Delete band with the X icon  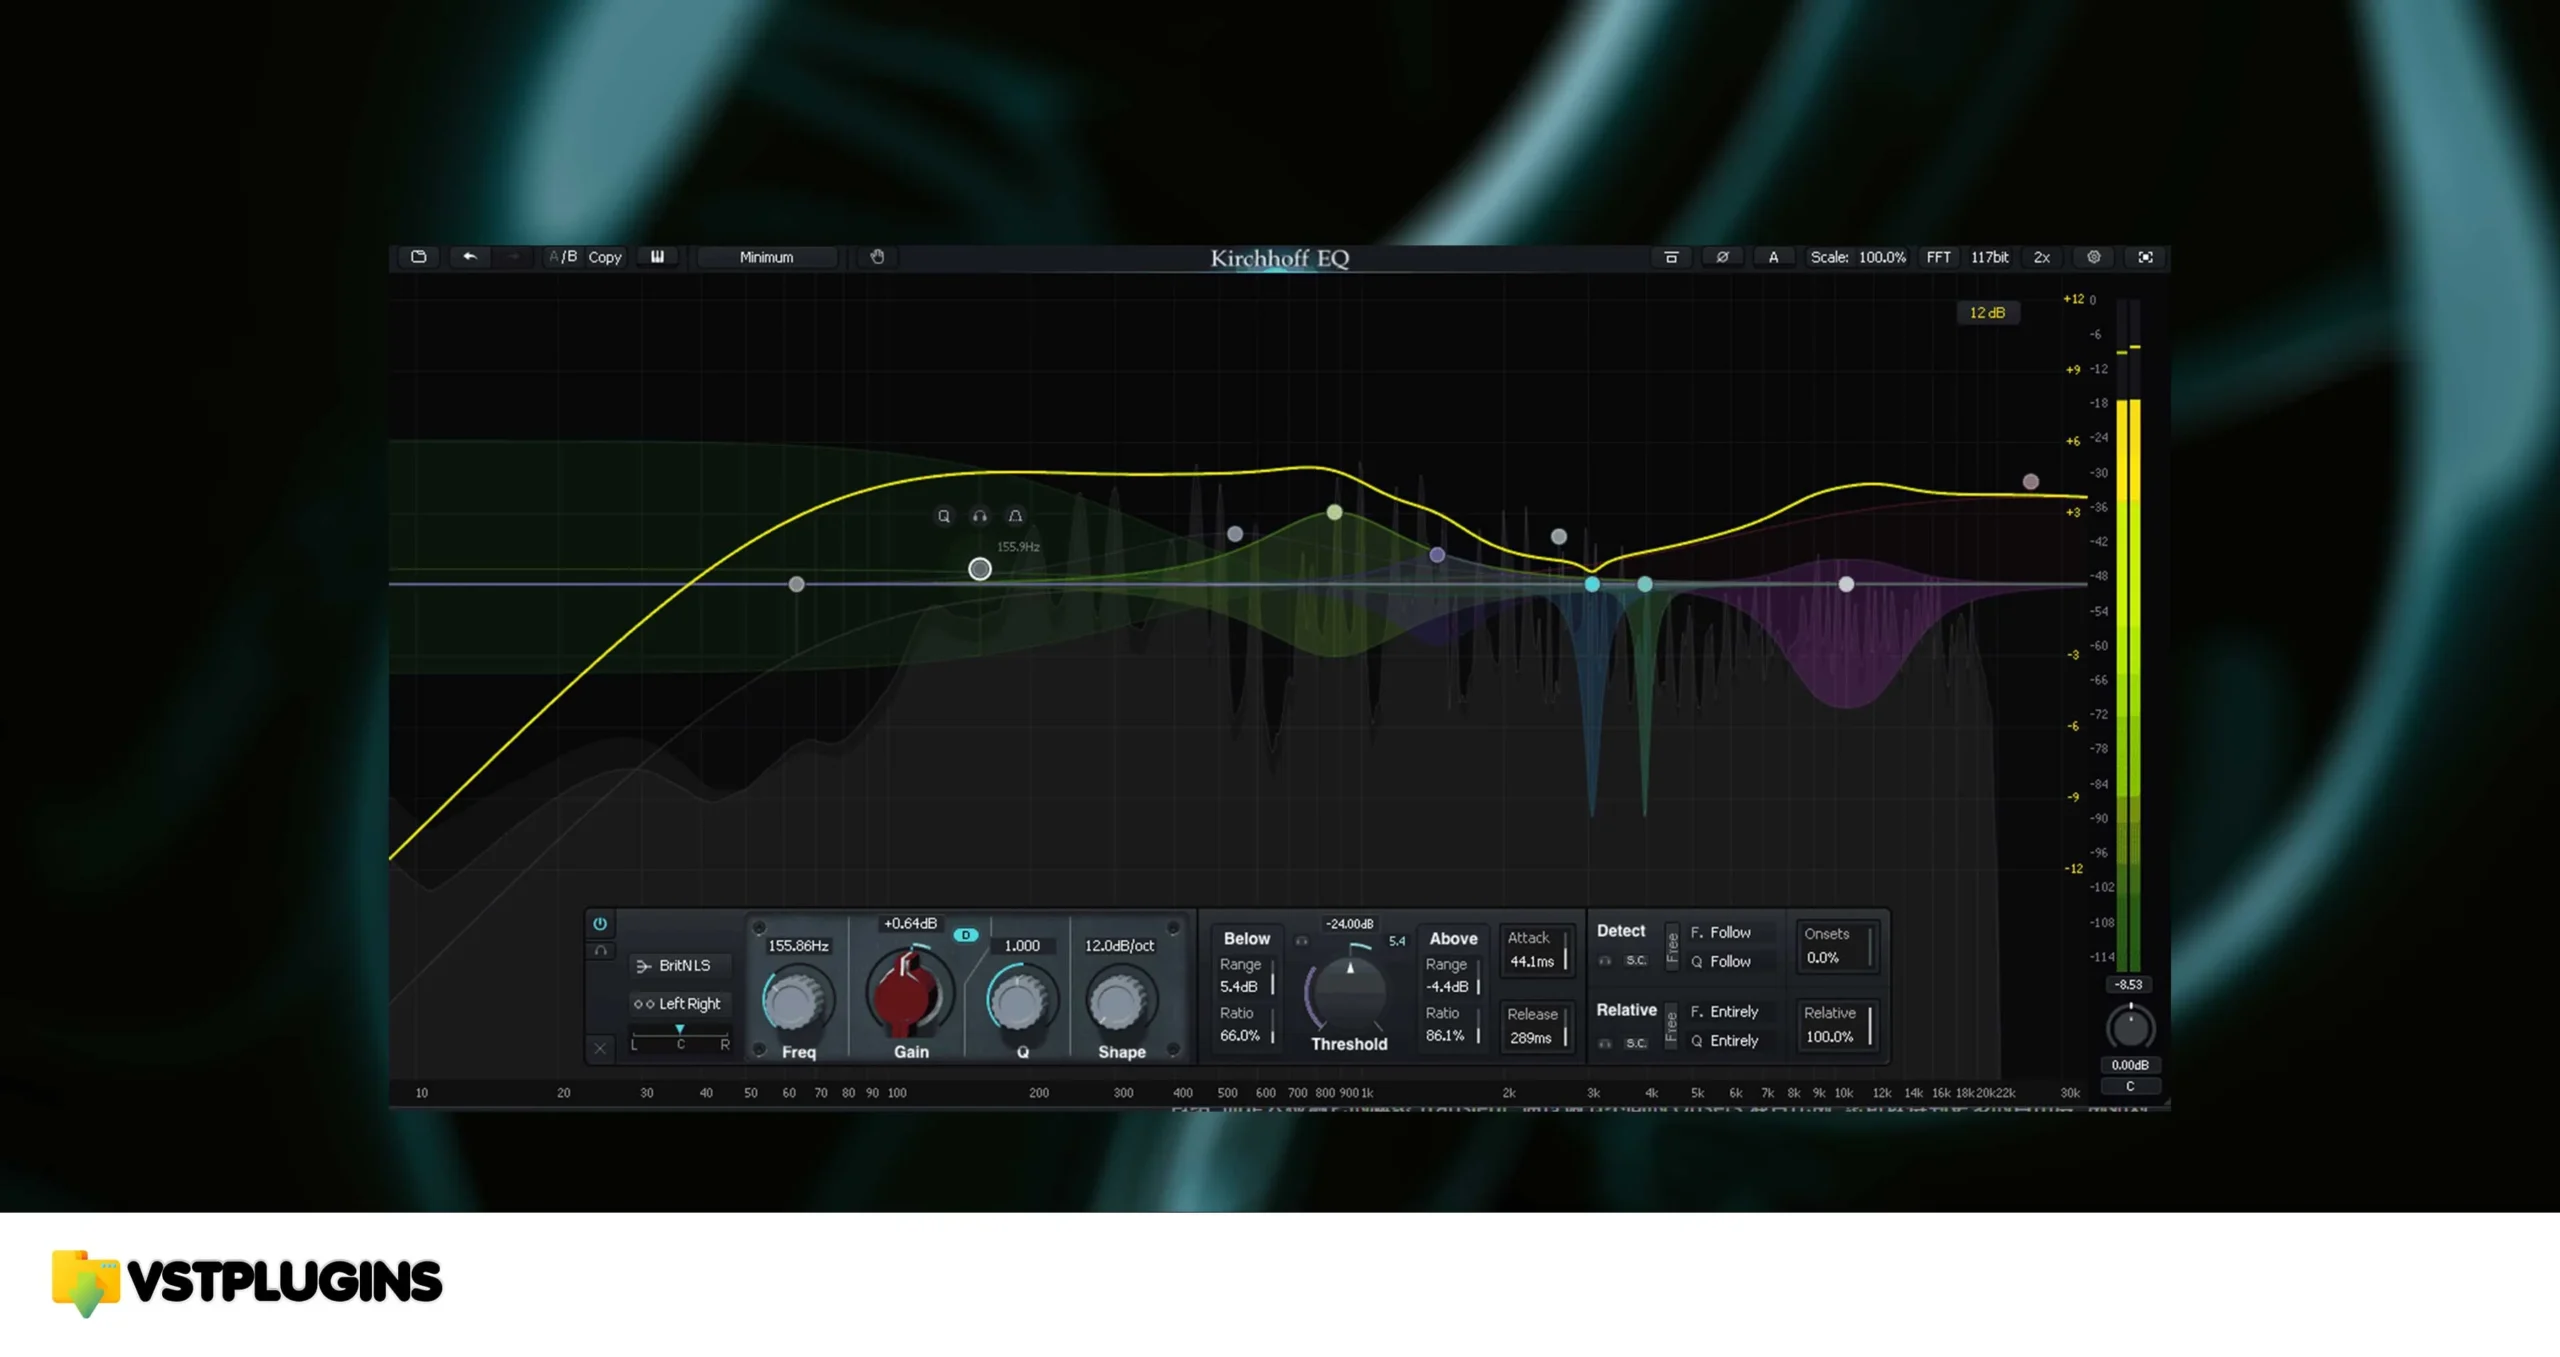pos(600,1048)
